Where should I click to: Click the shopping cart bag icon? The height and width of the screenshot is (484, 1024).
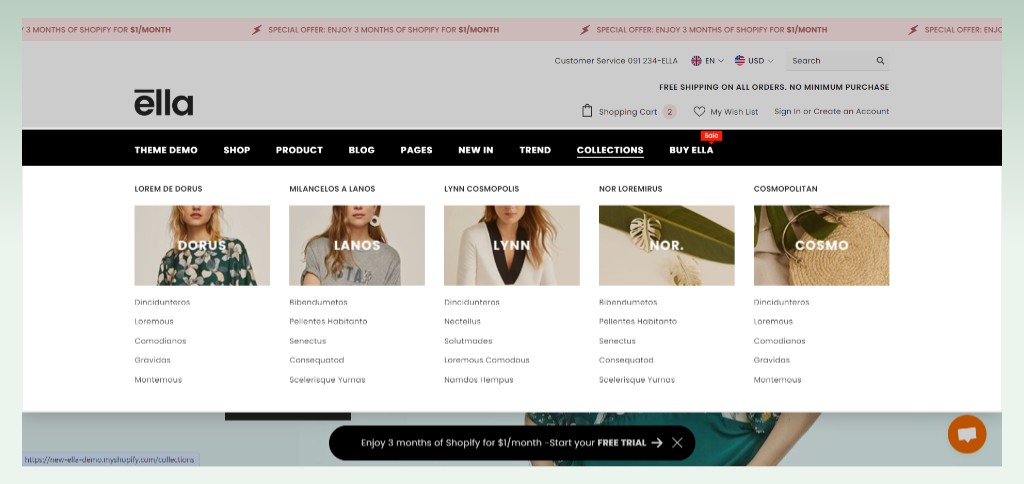(x=587, y=111)
